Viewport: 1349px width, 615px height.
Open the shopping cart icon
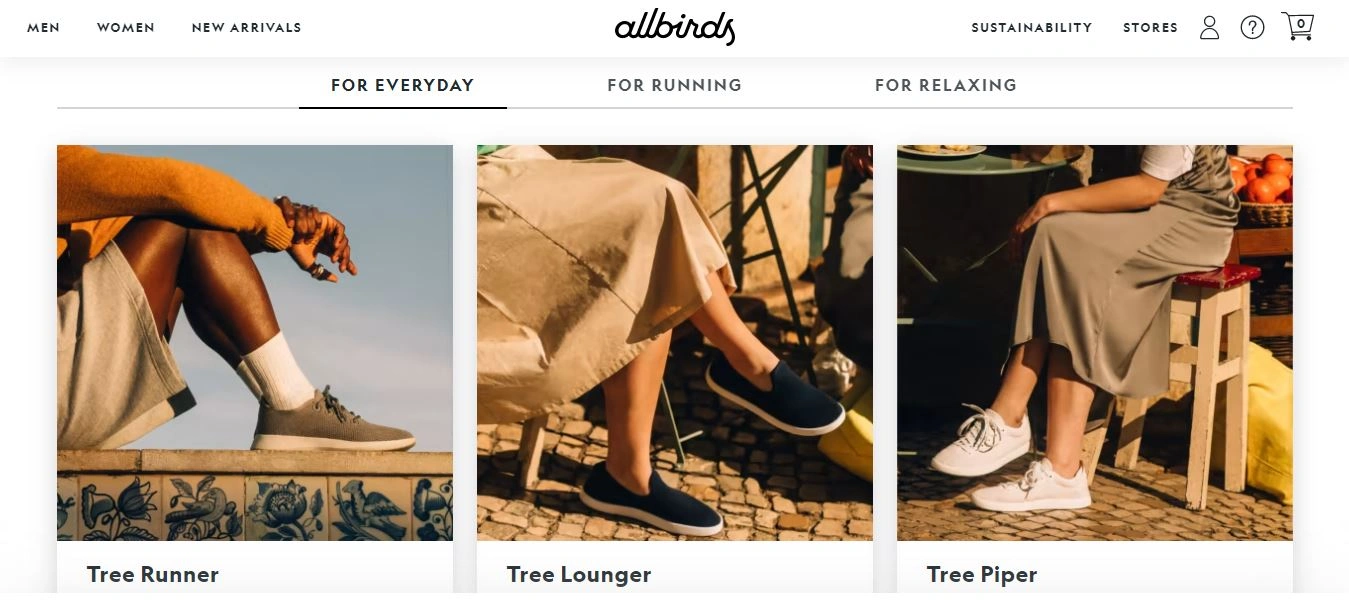pos(1297,26)
